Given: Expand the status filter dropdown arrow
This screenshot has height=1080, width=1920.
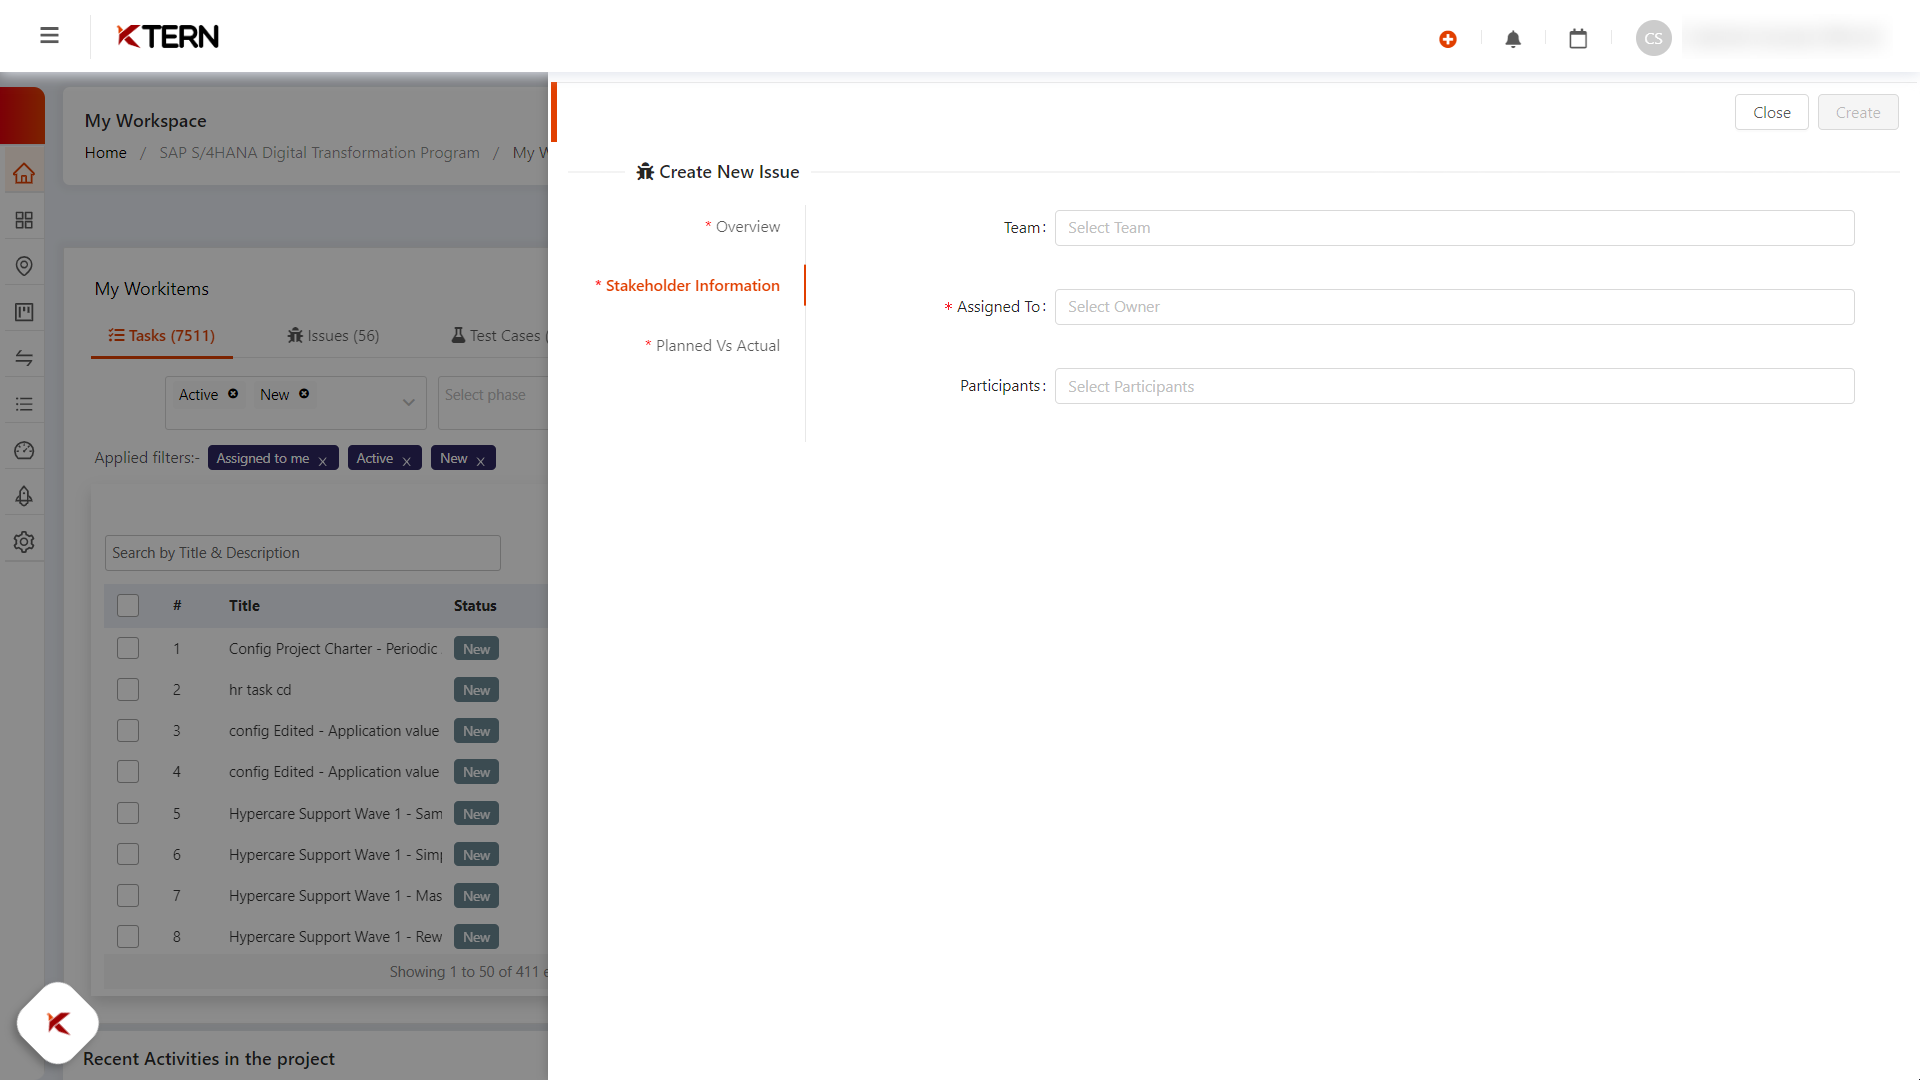Looking at the screenshot, I should 409,402.
